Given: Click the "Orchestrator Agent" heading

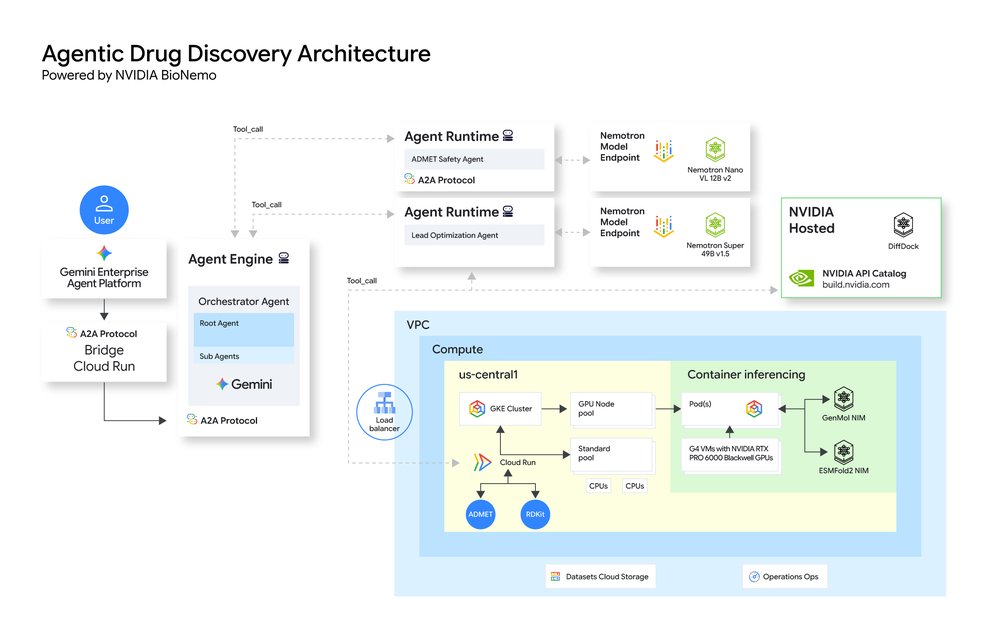Looking at the screenshot, I should point(244,302).
